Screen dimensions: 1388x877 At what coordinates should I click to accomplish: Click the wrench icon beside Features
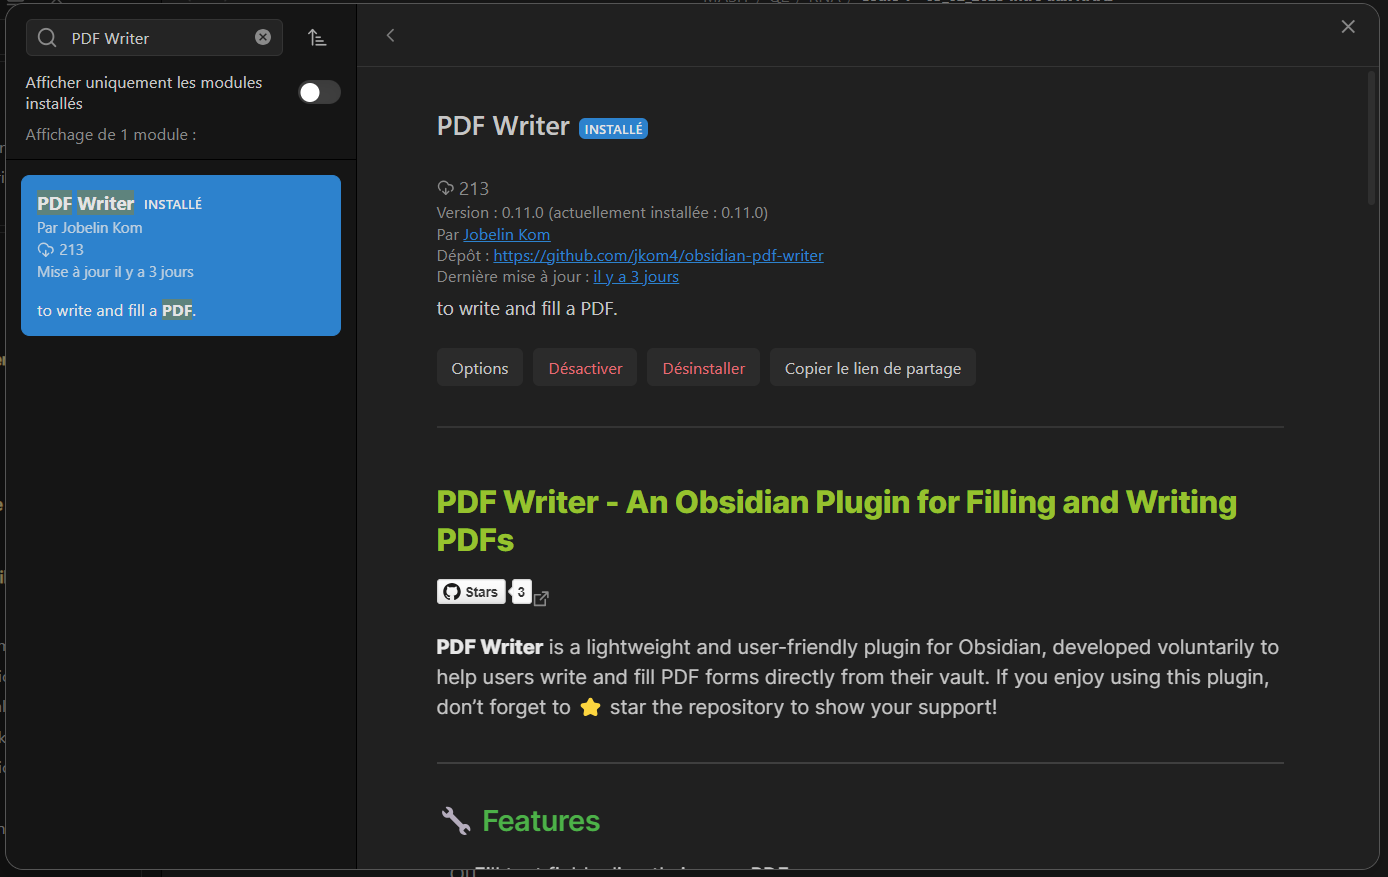(456, 821)
